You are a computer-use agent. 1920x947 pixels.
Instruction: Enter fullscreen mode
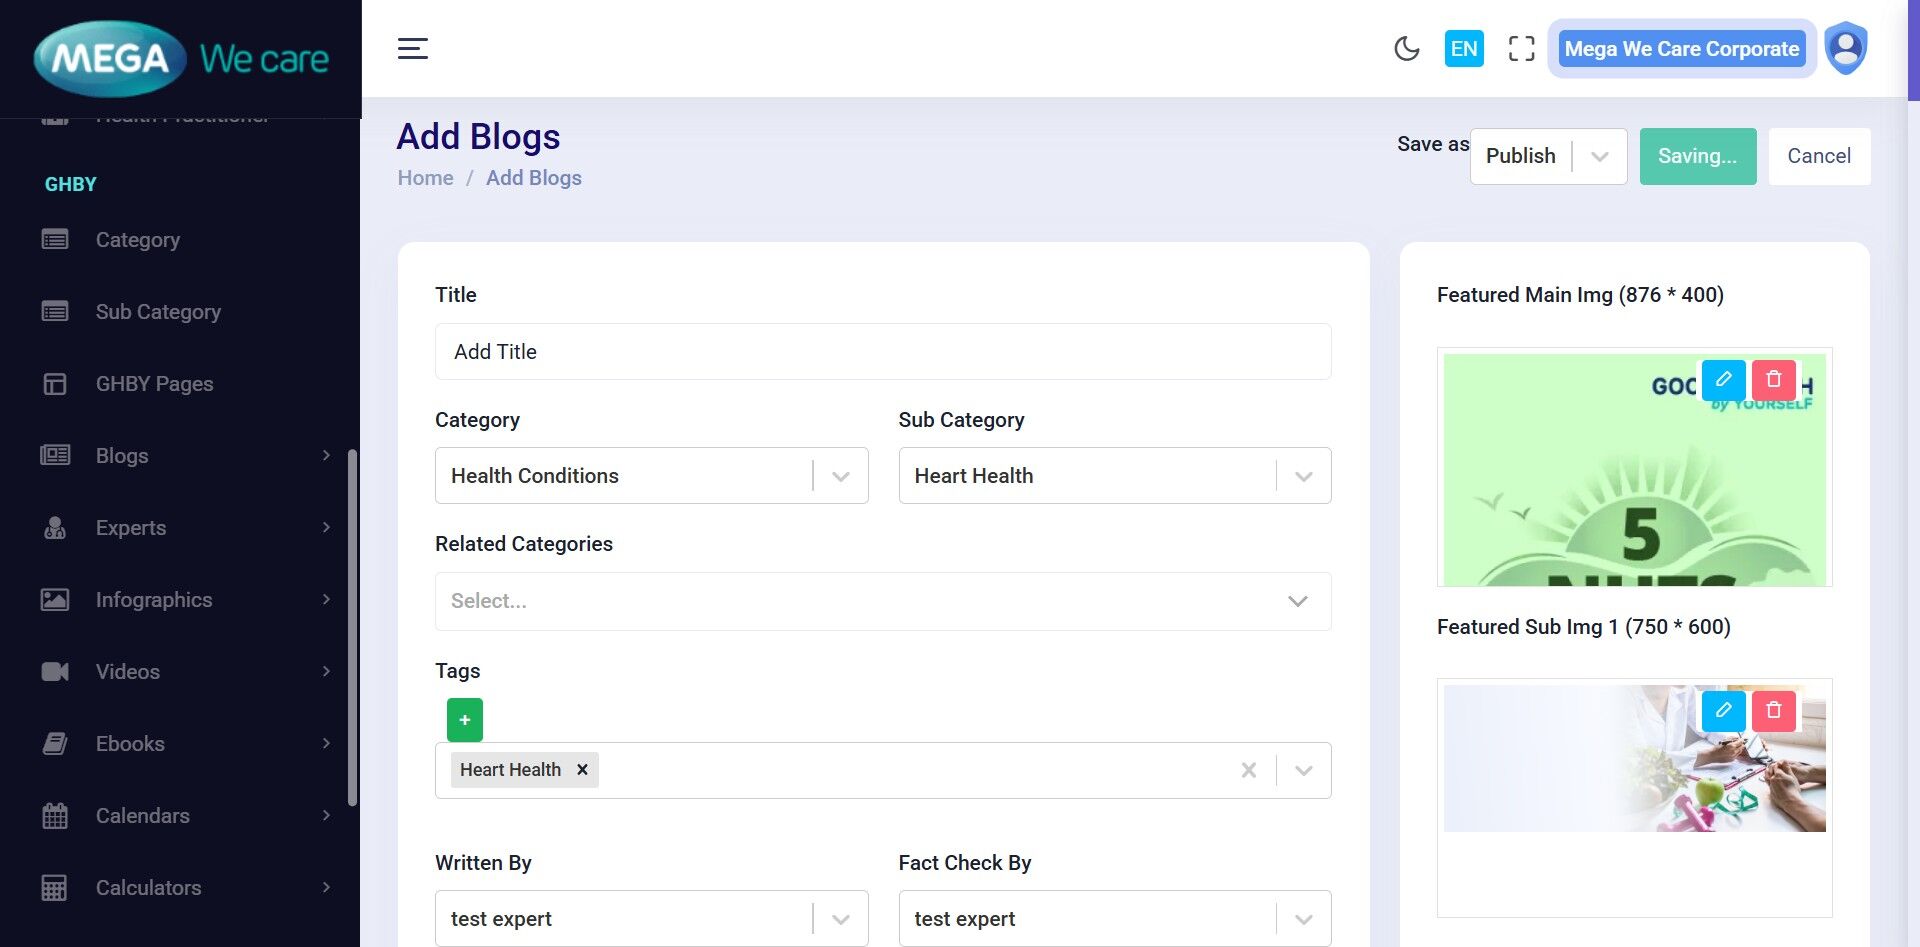point(1521,48)
